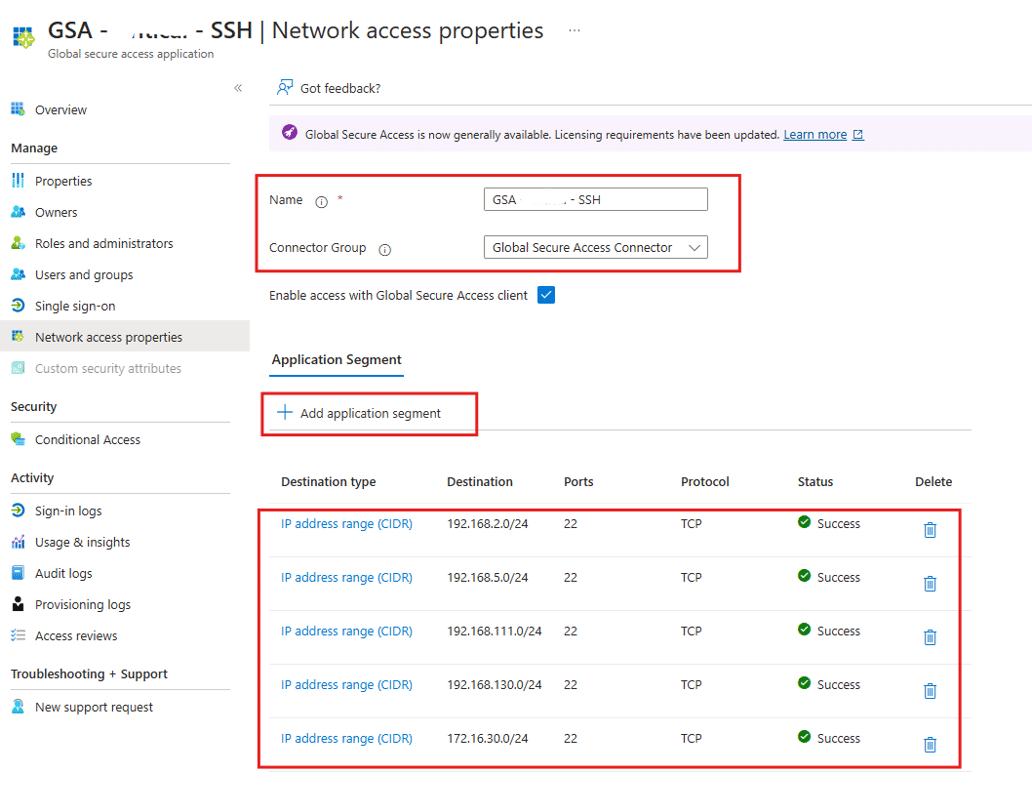Open Access reviews
Screen dimensions: 1032x793
coord(76,636)
